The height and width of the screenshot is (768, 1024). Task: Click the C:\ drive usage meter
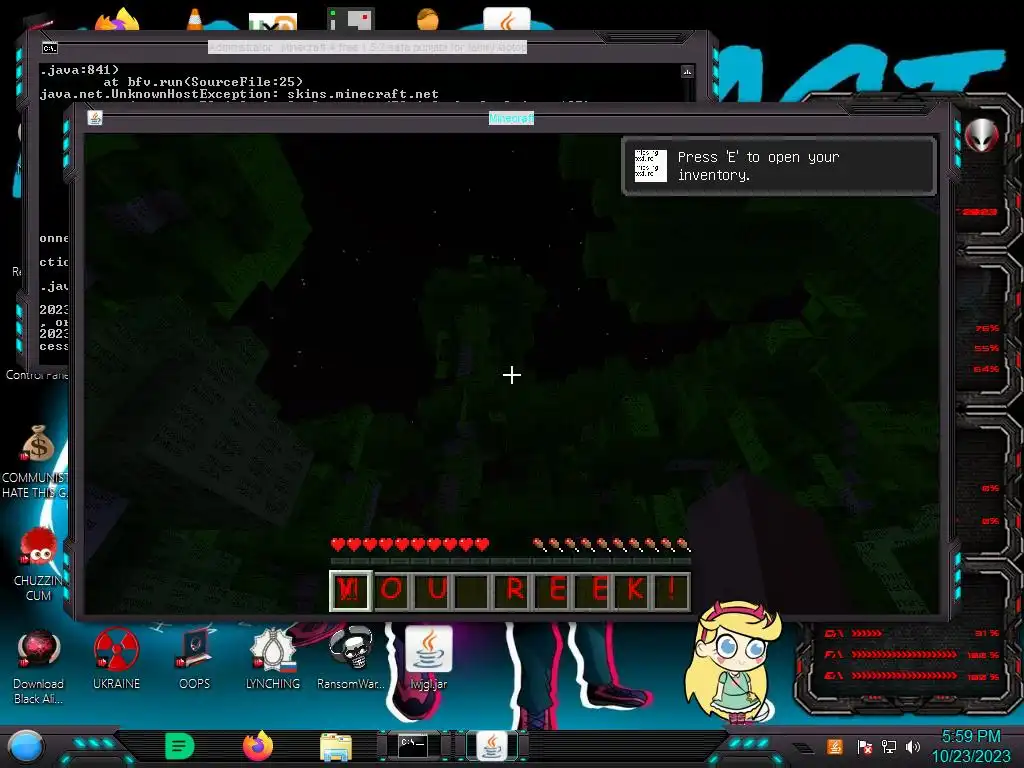coord(912,633)
